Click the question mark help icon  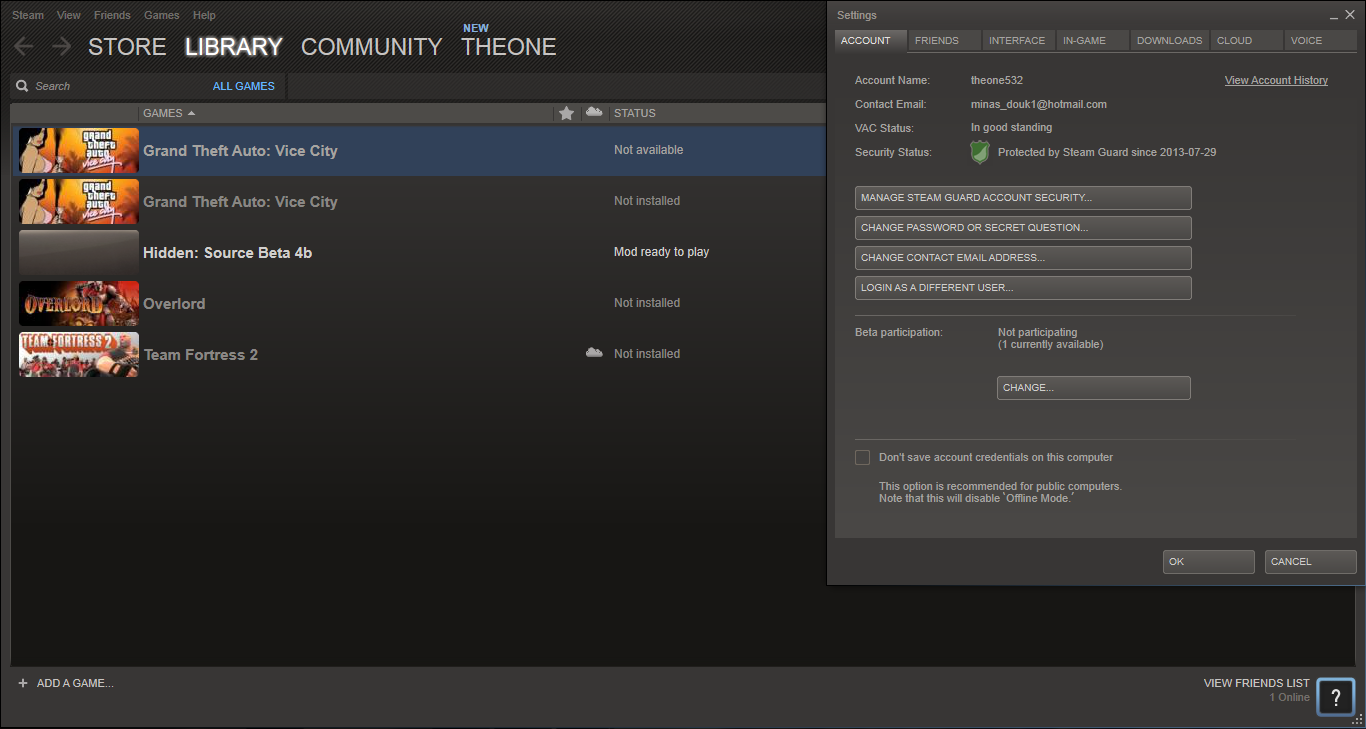pyautogui.click(x=1336, y=697)
